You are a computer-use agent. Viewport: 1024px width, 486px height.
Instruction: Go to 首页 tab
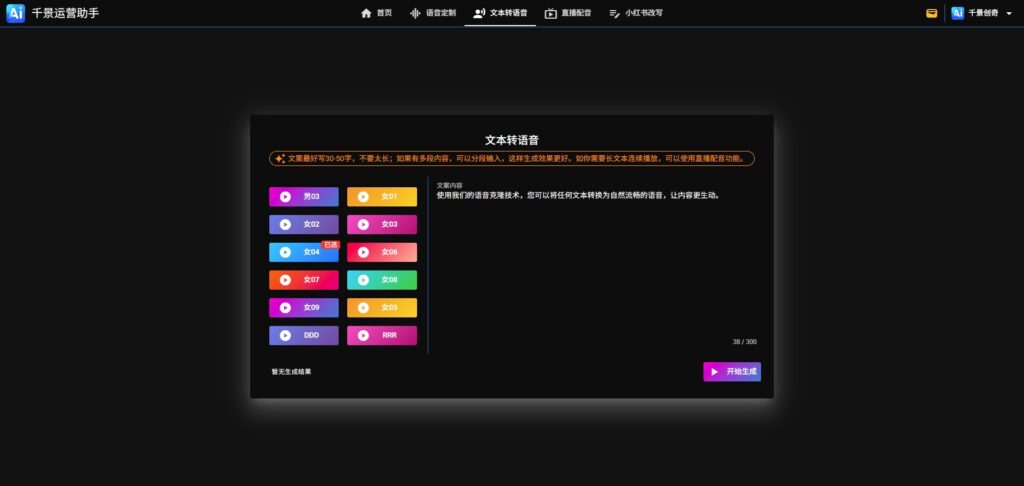click(376, 13)
